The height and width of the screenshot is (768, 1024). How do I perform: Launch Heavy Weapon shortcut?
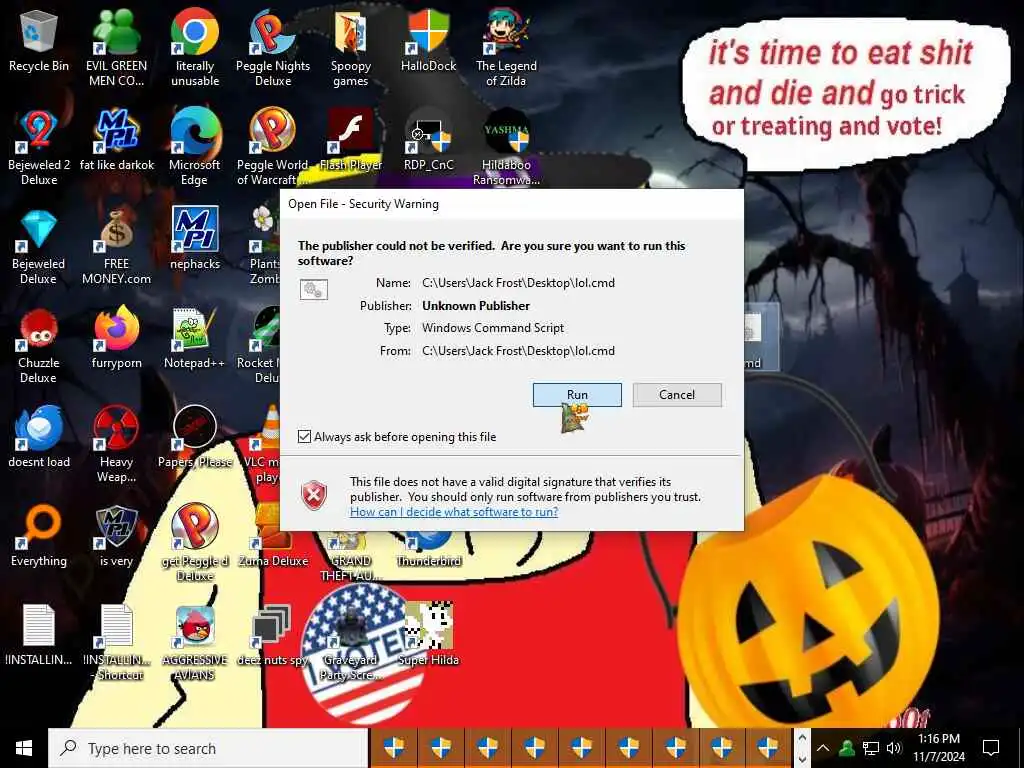pyautogui.click(x=116, y=445)
